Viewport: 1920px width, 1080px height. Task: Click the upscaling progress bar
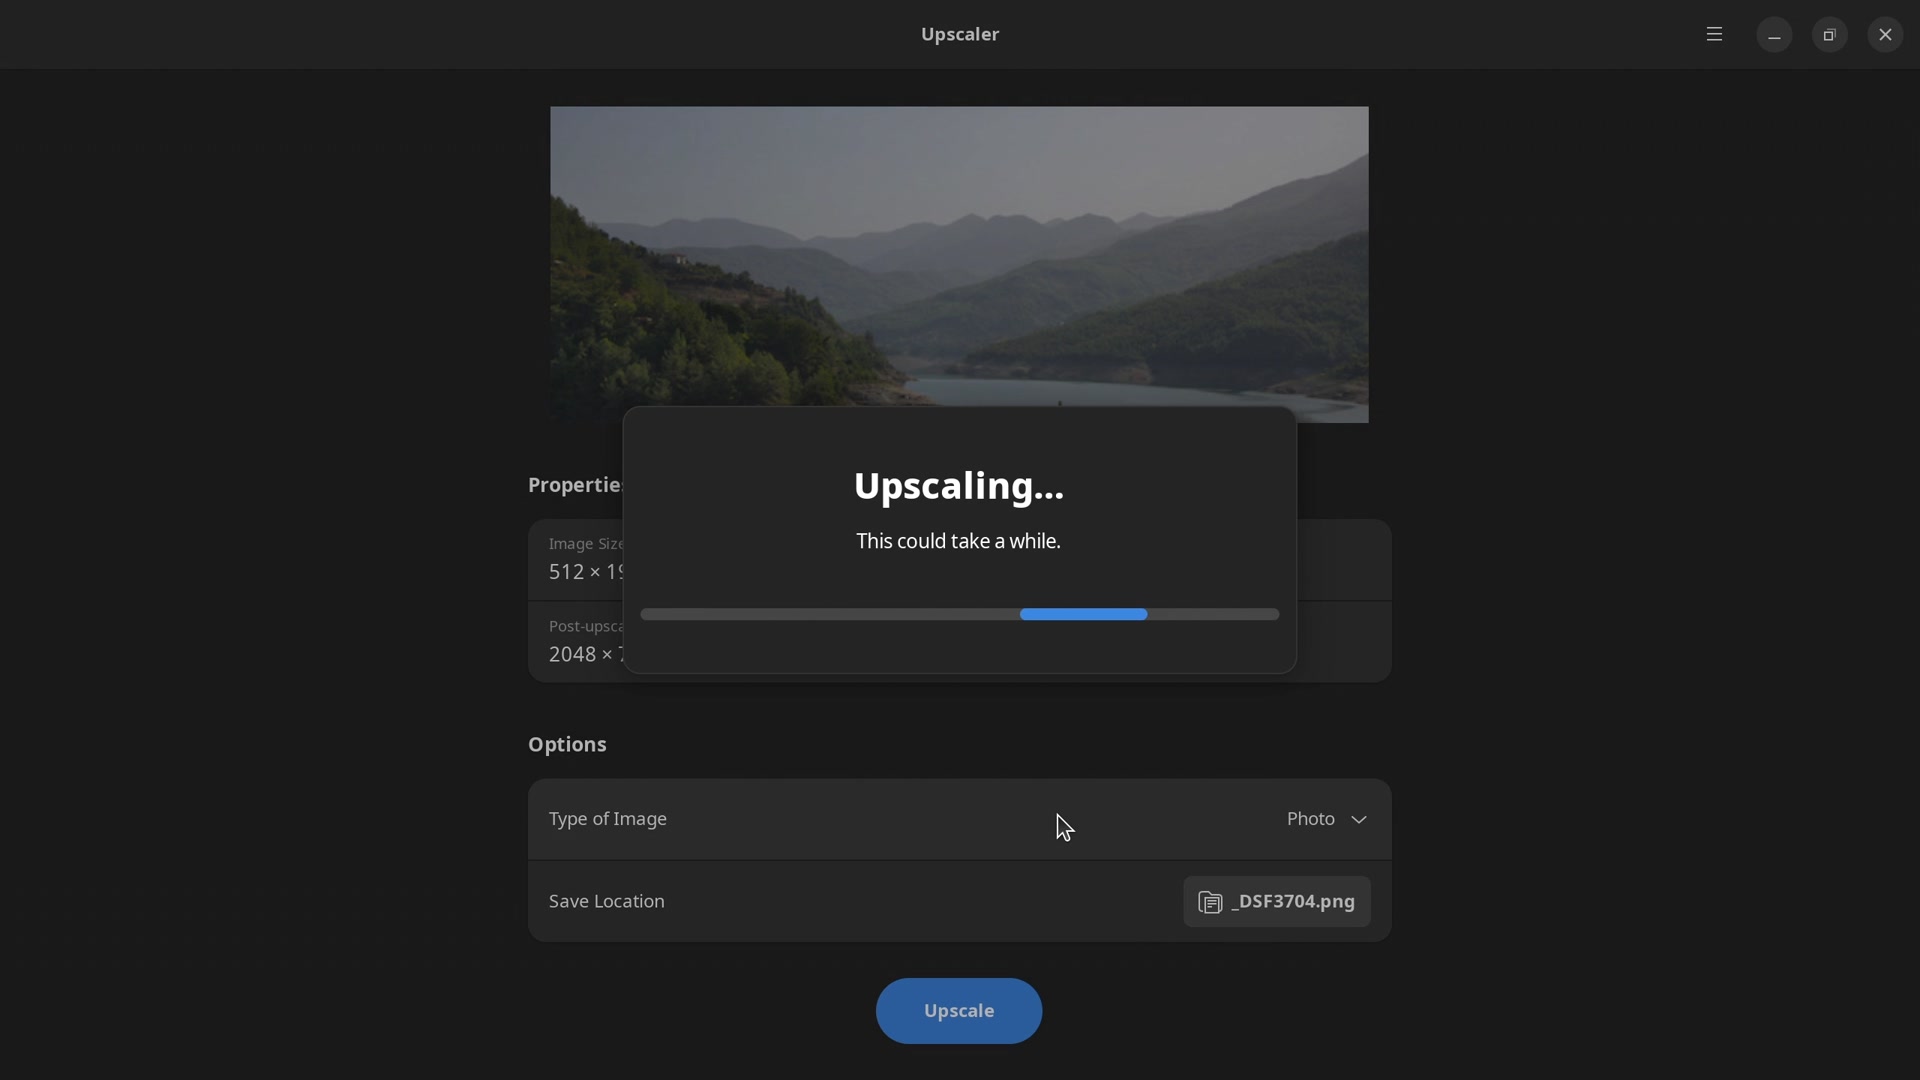(959, 614)
